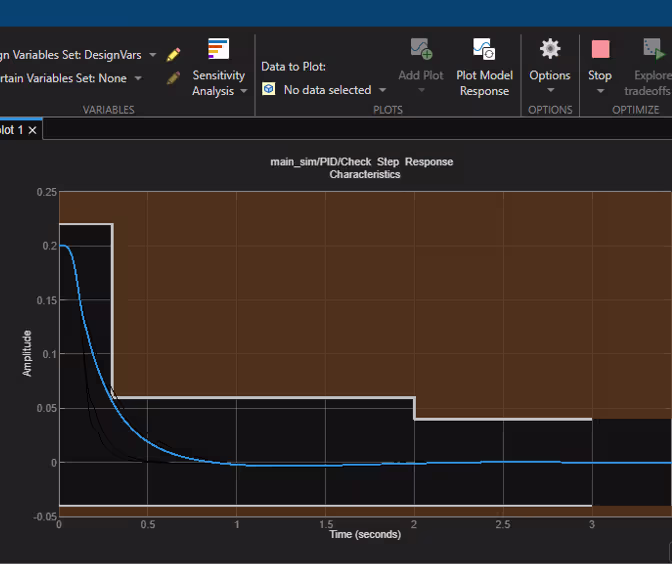Click the Options label text
Viewport: 672px width, 564px height.
[550, 75]
